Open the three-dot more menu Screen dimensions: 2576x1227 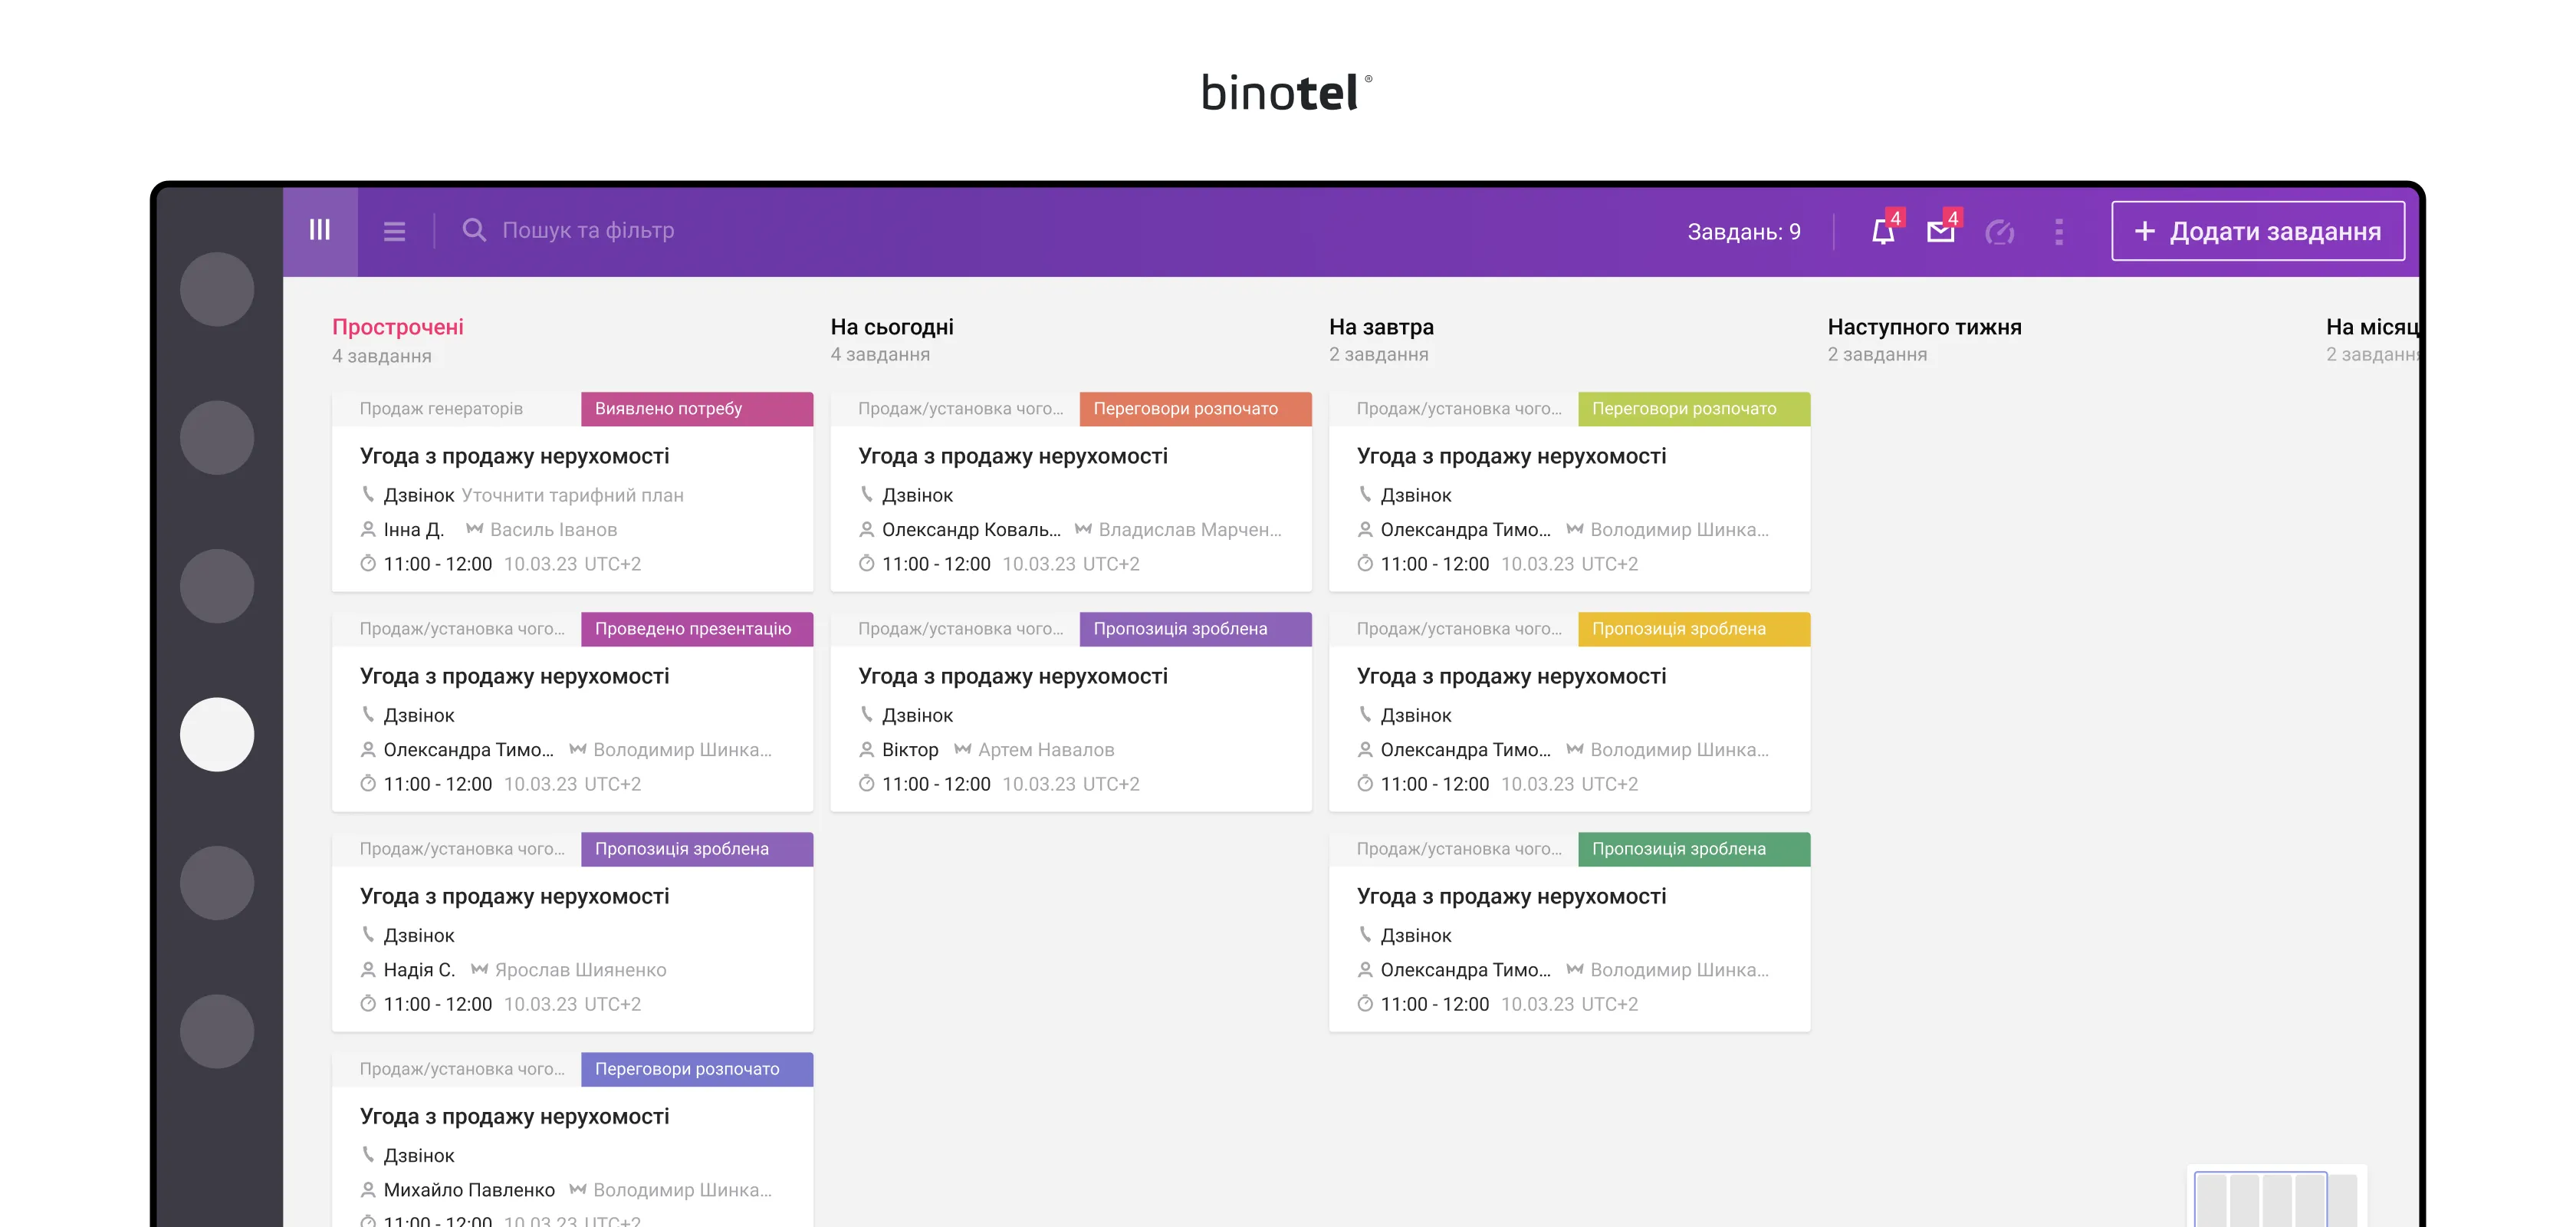click(2058, 232)
